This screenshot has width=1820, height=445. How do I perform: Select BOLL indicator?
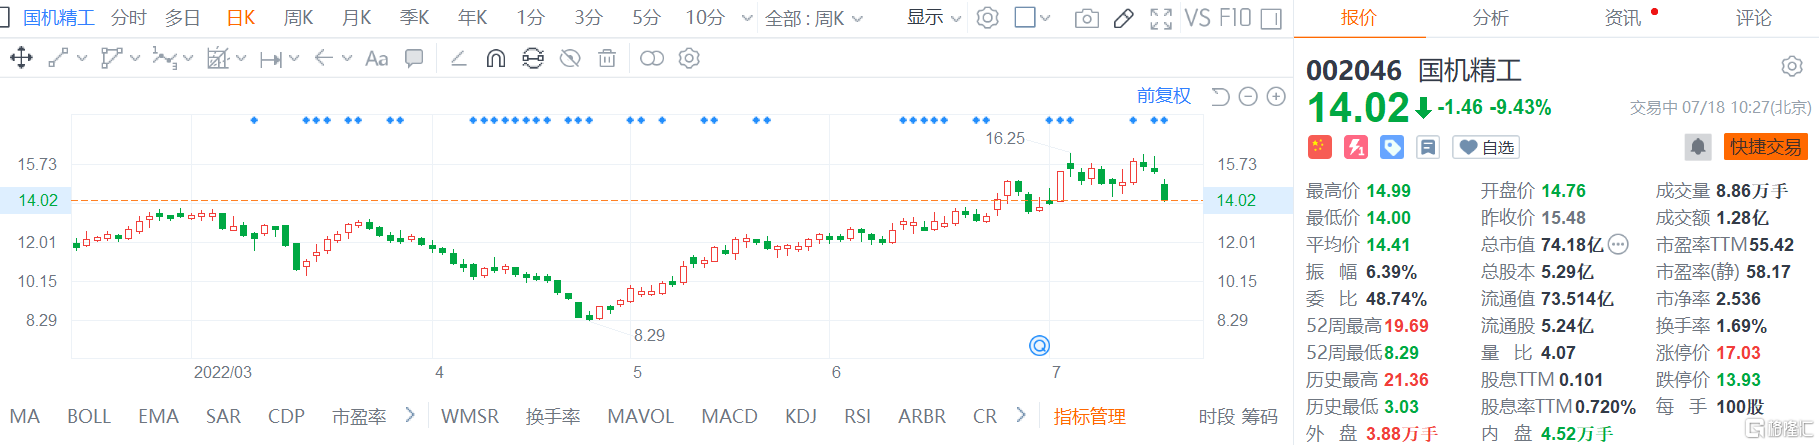(89, 416)
